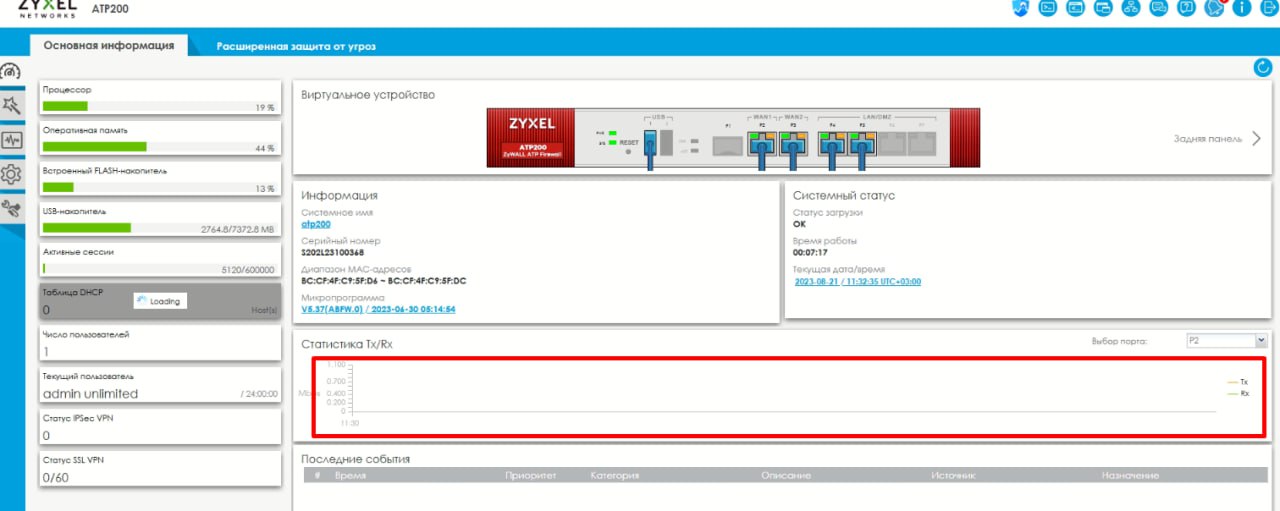Open the Таблица DHCP widget
This screenshot has width=1280, height=511.
tap(160, 302)
